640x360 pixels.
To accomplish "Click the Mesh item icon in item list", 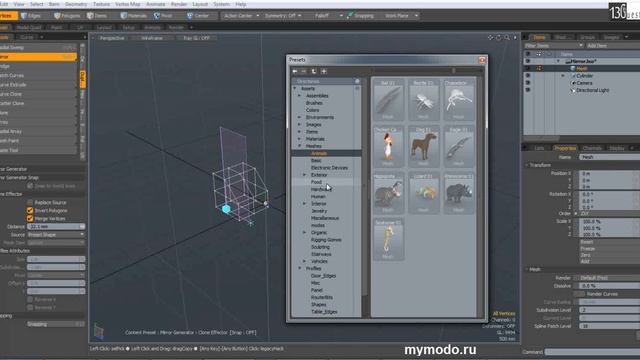I will 573,69.
